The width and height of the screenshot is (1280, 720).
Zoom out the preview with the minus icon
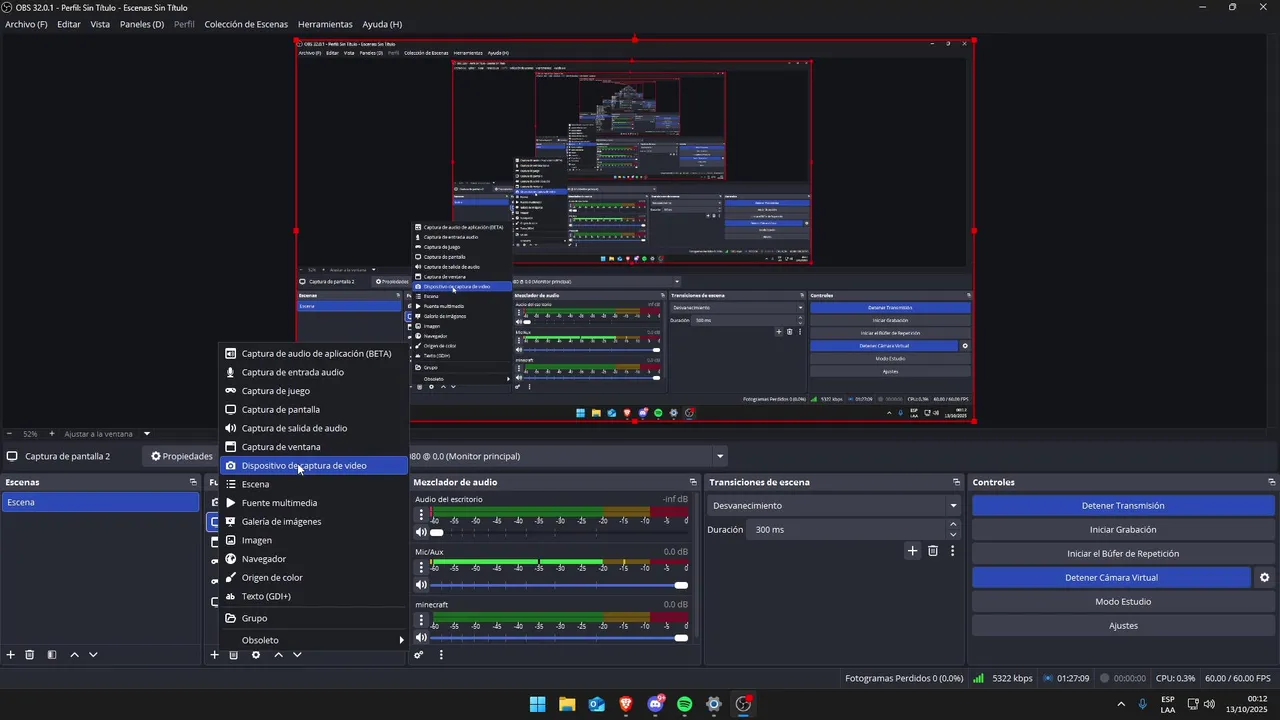tap(9, 434)
